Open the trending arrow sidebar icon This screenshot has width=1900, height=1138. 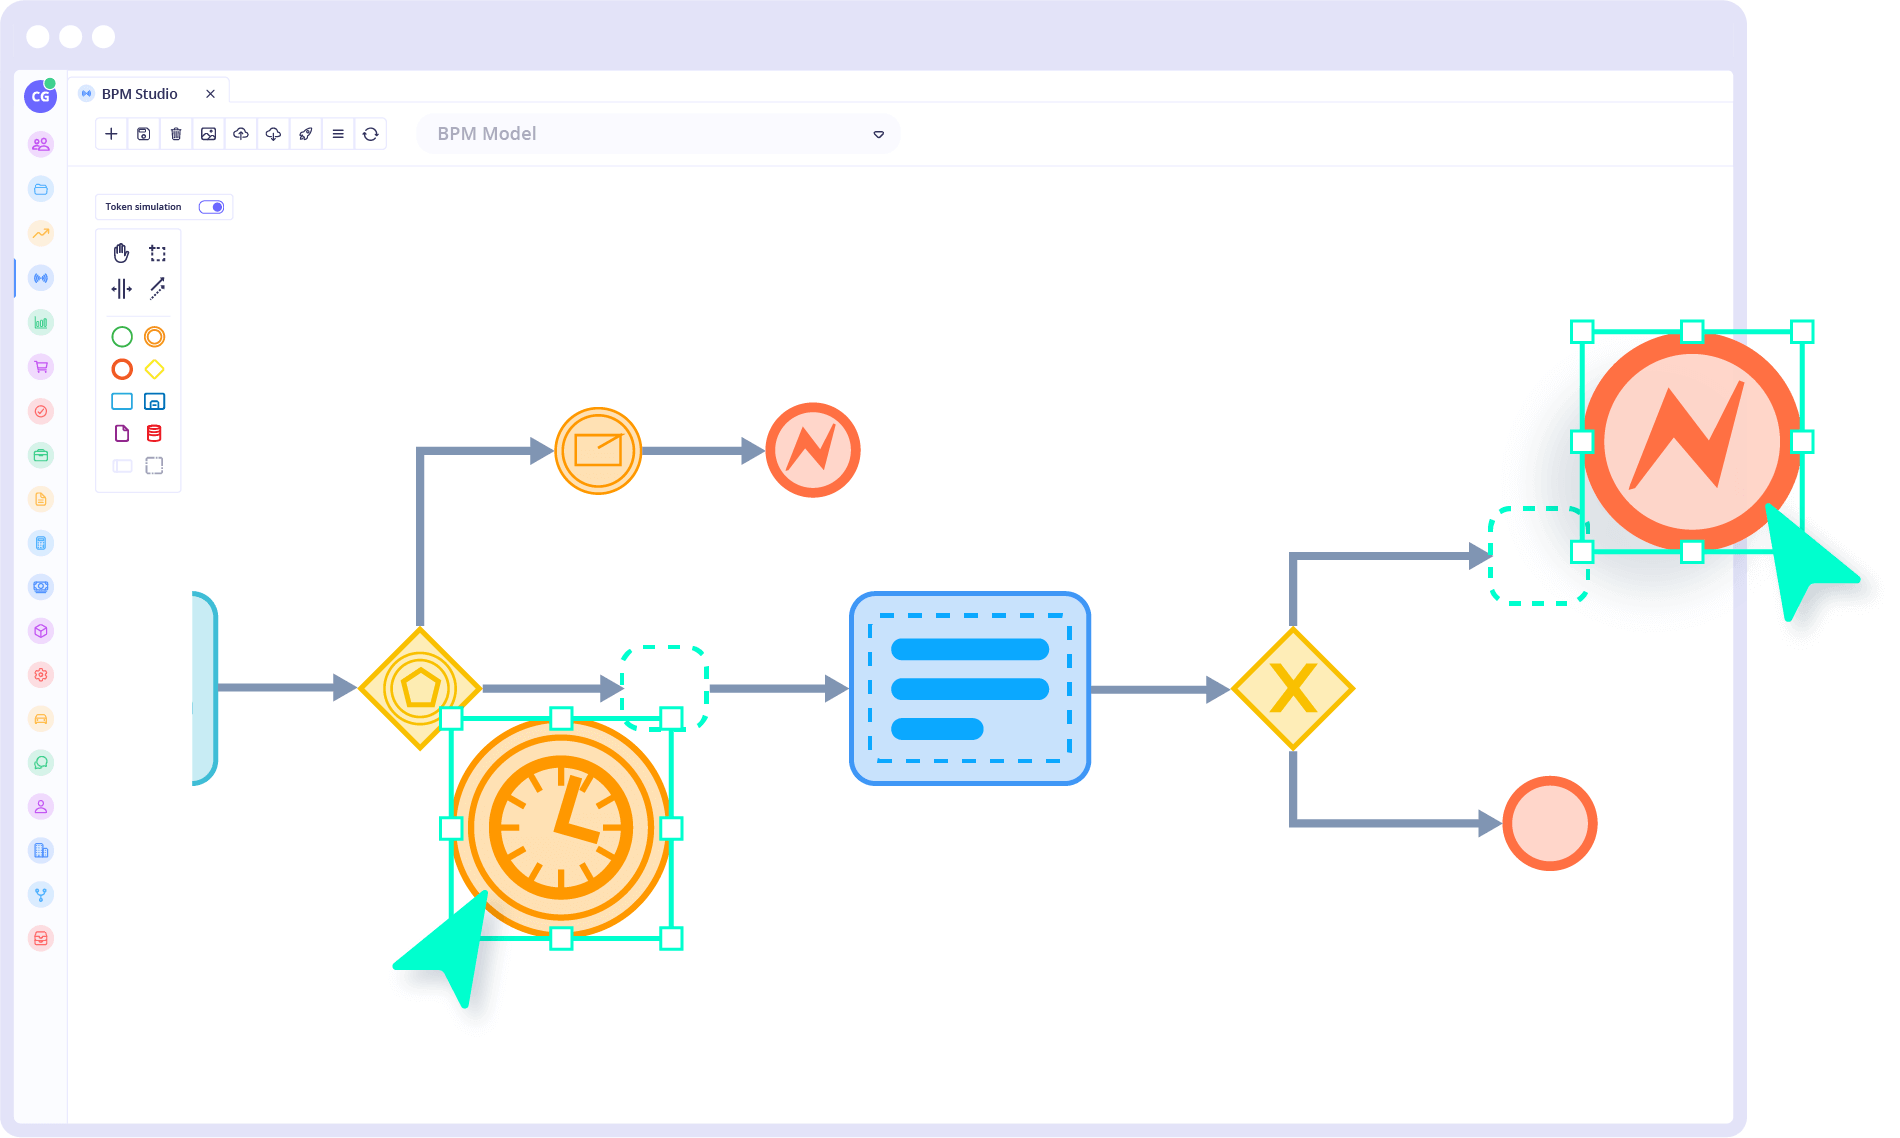point(41,233)
